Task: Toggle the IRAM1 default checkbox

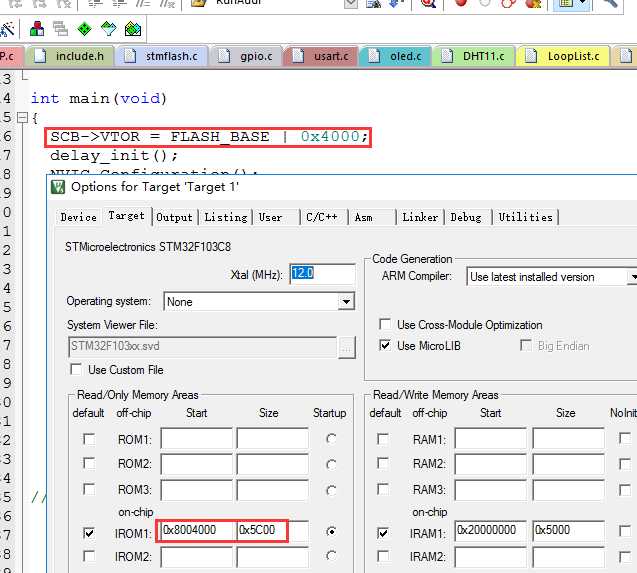Action: pos(383,533)
